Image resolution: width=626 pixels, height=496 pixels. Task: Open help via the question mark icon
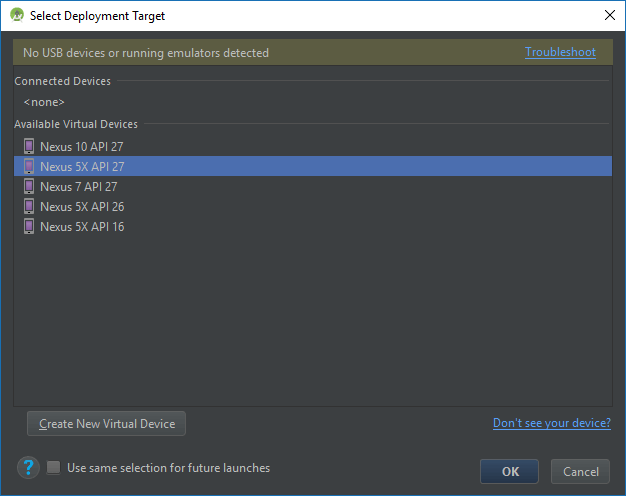coord(28,468)
